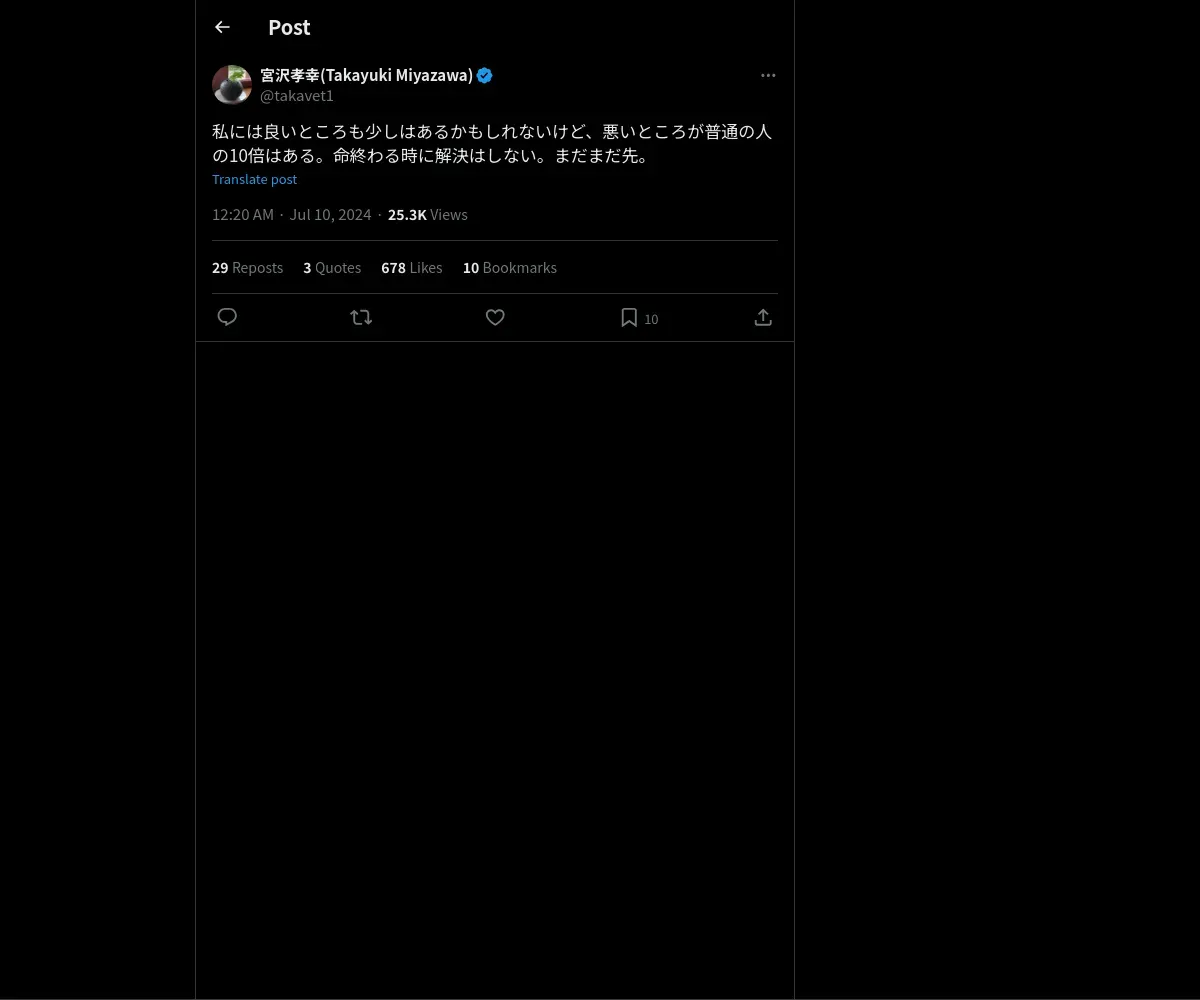This screenshot has width=1200, height=1000.
Task: Click the repost arrows icon
Action: point(361,317)
